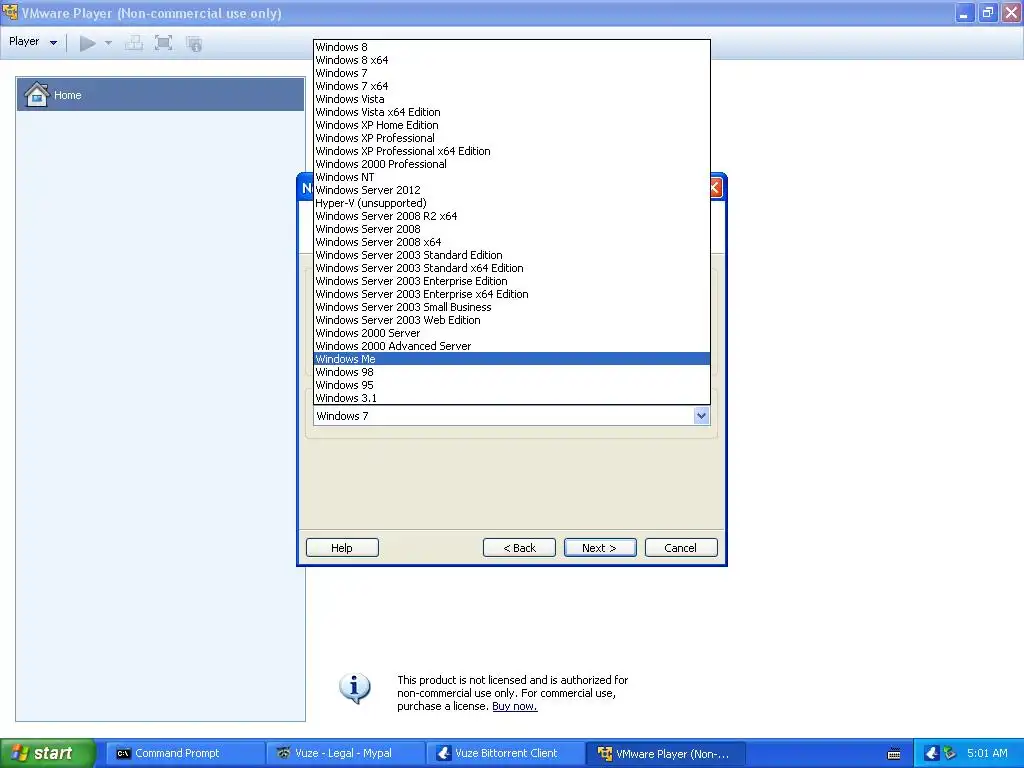
Task: Select Windows 2000 Advanced Server
Action: click(512, 346)
